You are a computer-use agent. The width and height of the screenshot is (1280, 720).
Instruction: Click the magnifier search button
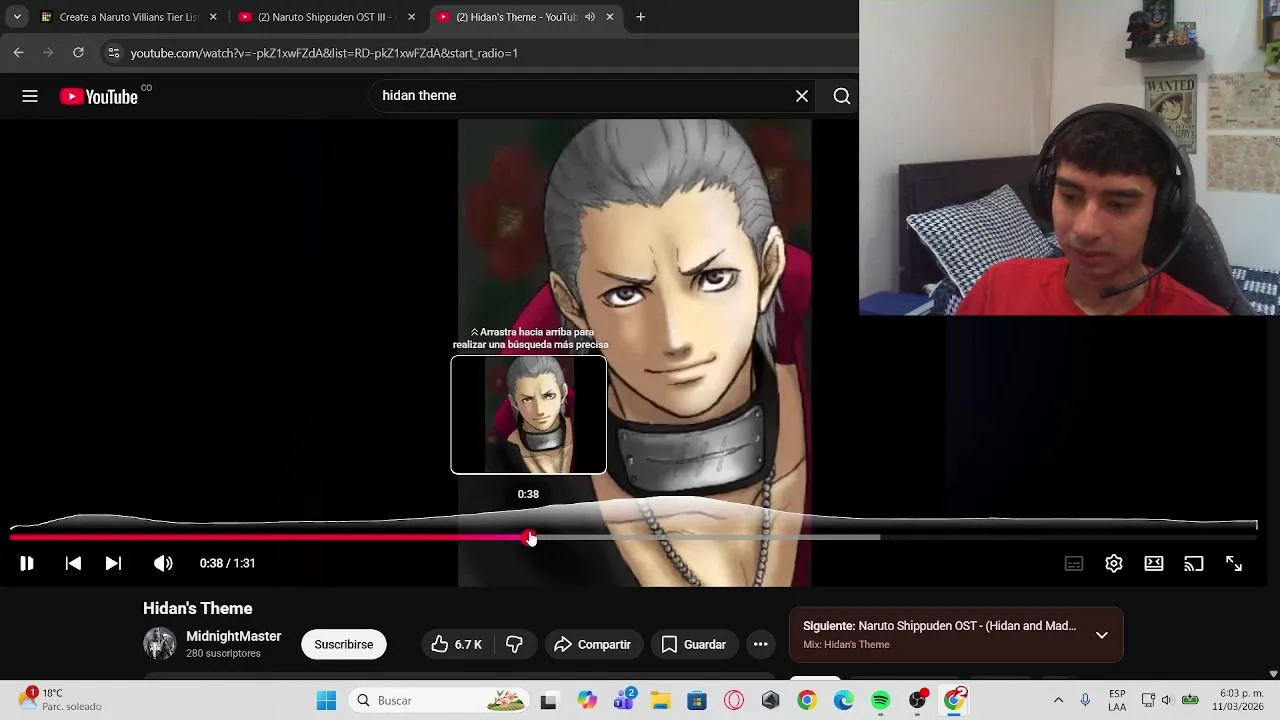[x=842, y=96]
